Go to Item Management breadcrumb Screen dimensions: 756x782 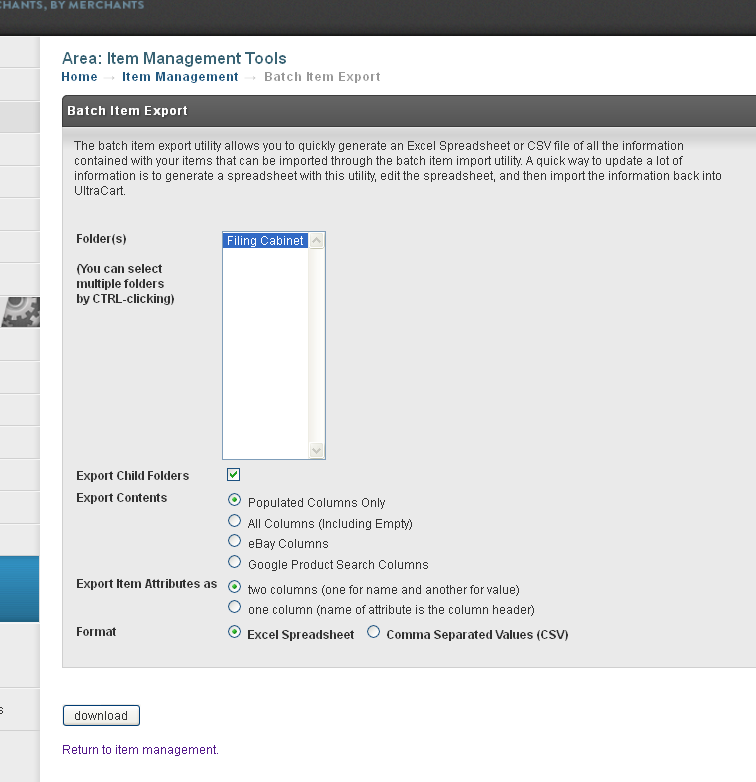pos(180,77)
